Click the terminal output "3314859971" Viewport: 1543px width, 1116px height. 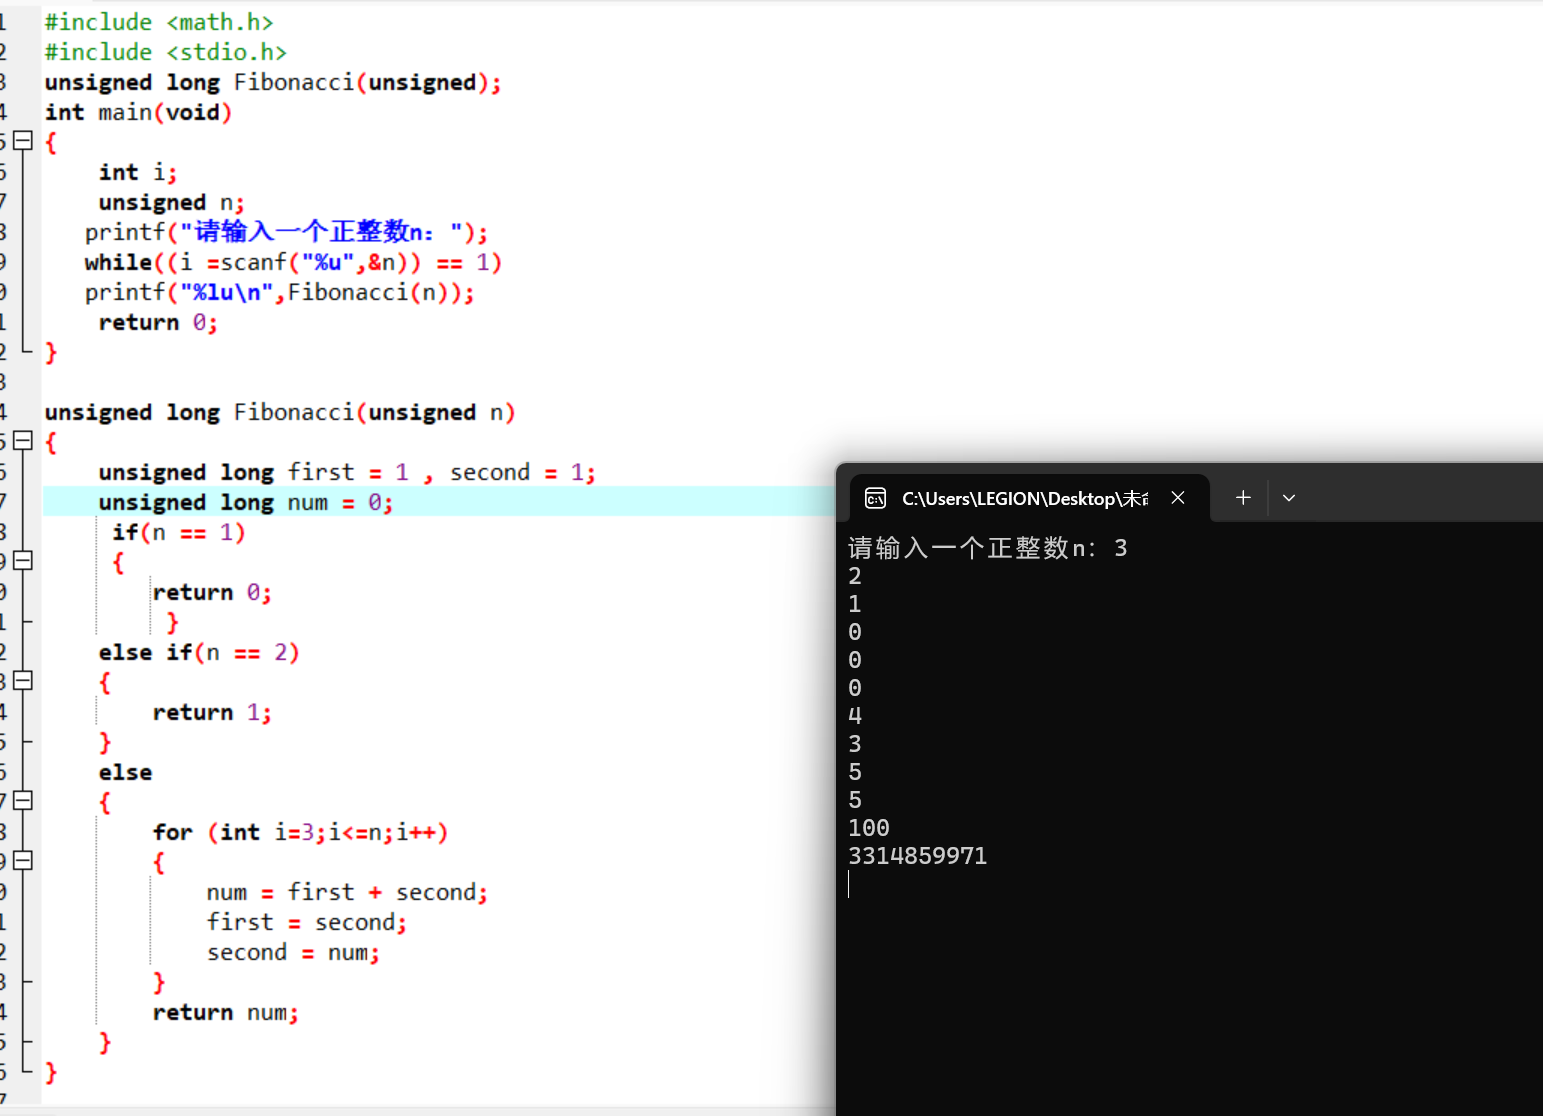coord(918,856)
